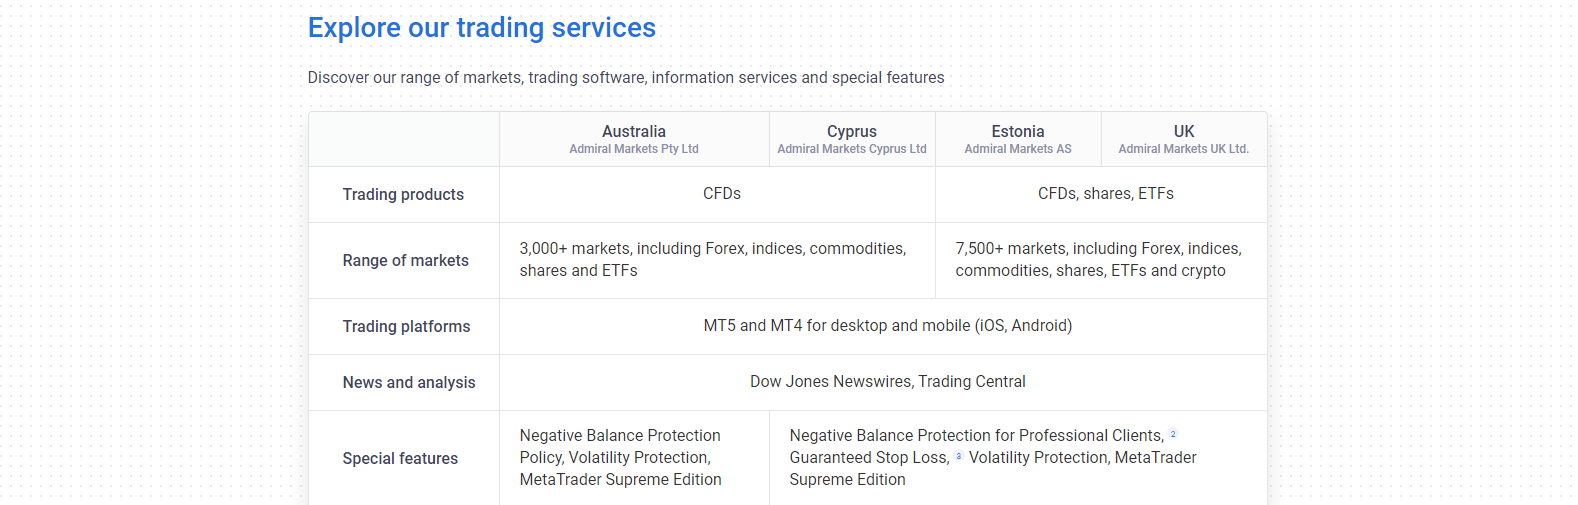Click the MT5 and MT4 platforms cell
1578x505 pixels.
887,325
